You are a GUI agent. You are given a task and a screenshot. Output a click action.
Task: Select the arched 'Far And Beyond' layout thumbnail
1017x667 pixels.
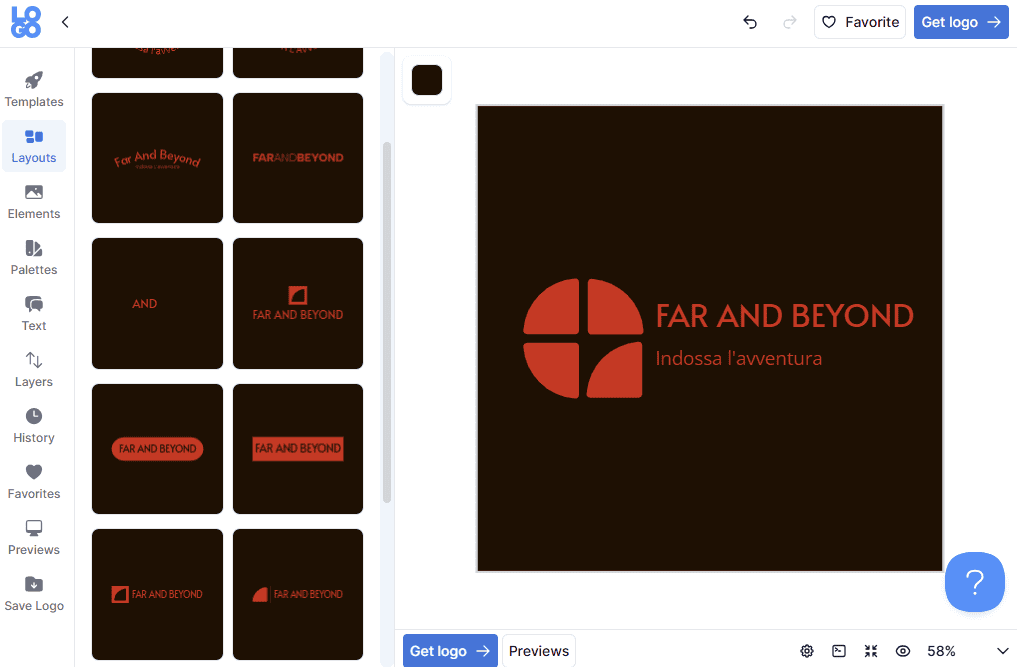pos(157,158)
